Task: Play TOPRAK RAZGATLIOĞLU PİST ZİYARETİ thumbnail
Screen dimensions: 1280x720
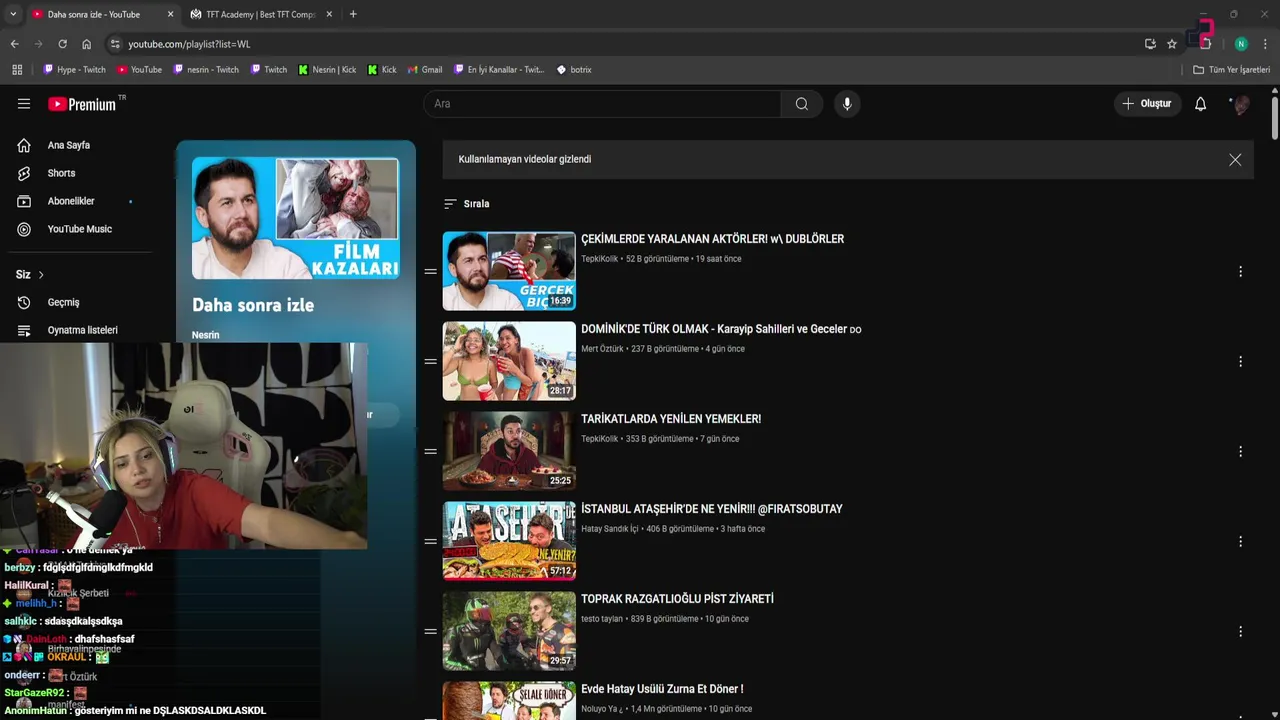Action: tap(509, 631)
